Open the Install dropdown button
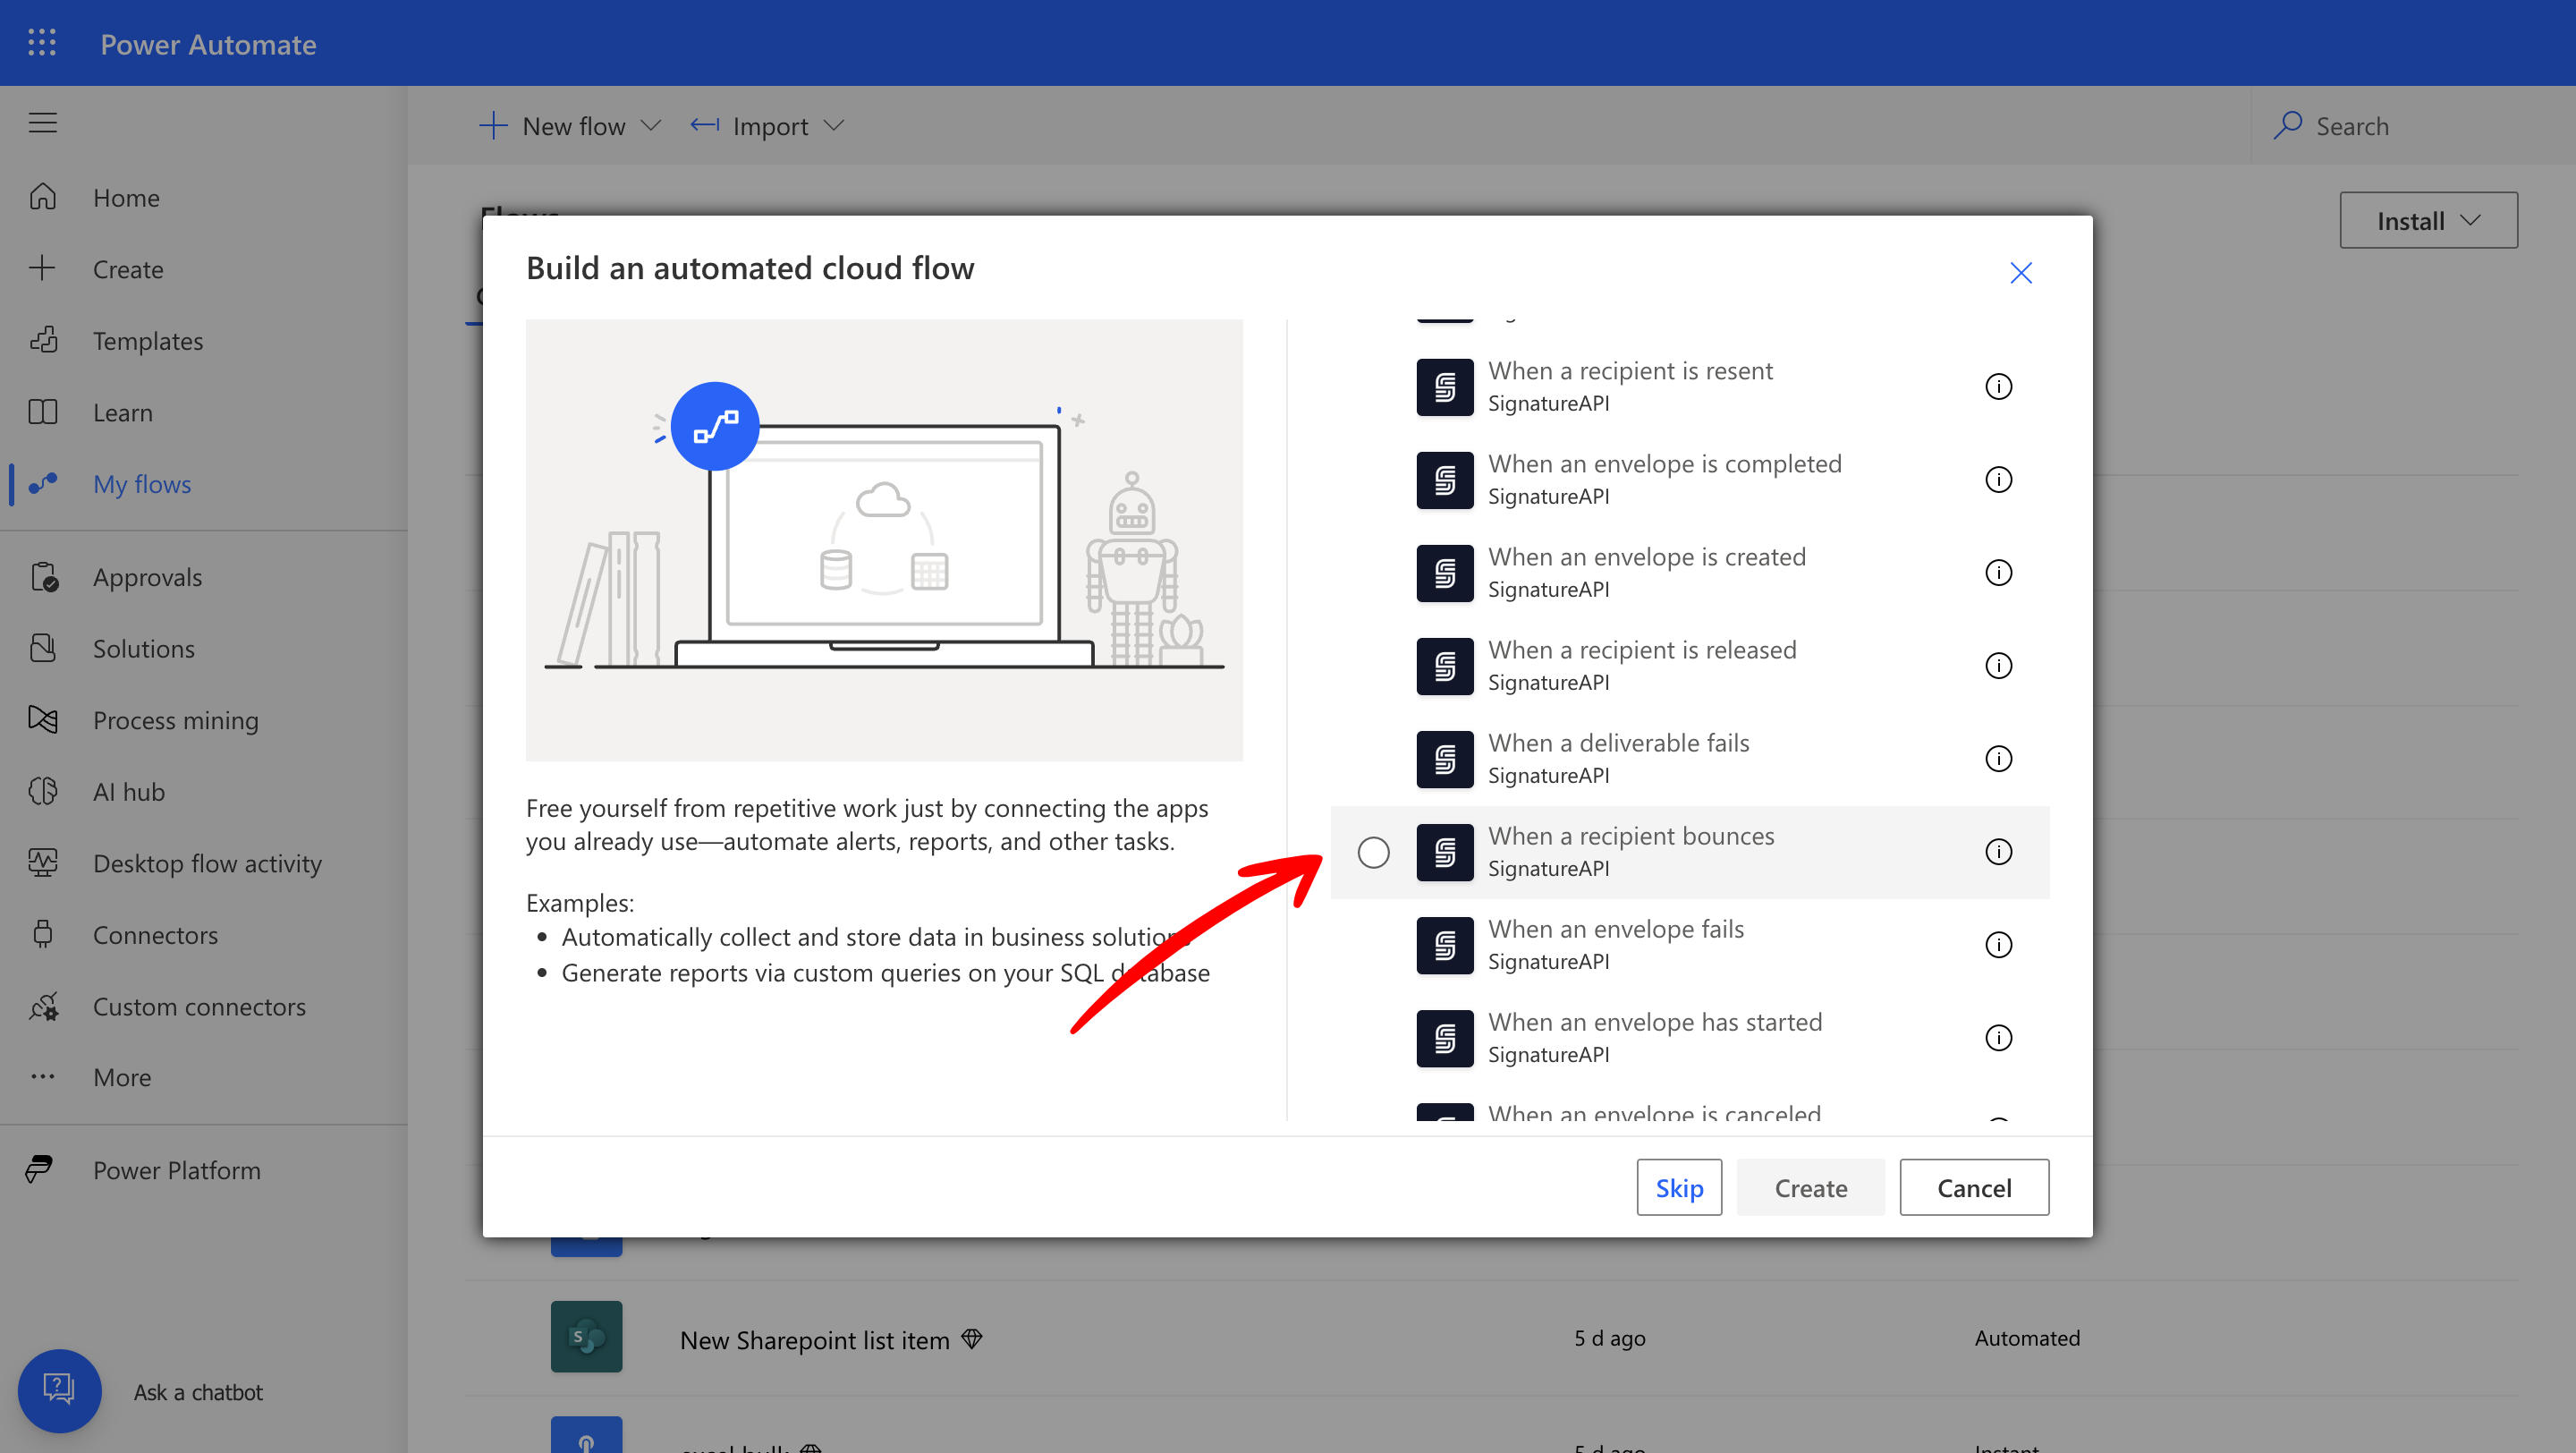Screen dimensions: 2576x1453 tap(2427, 220)
